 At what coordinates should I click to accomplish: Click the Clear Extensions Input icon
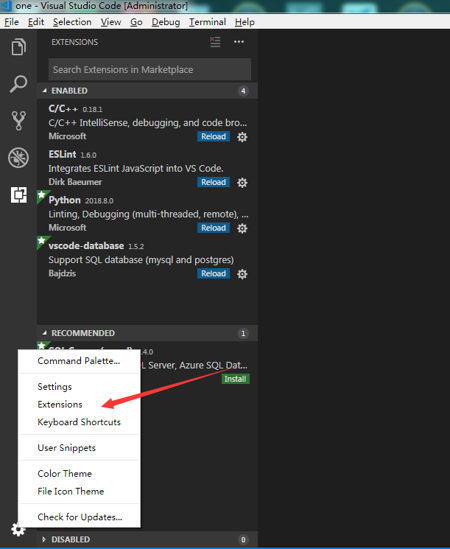(x=215, y=42)
